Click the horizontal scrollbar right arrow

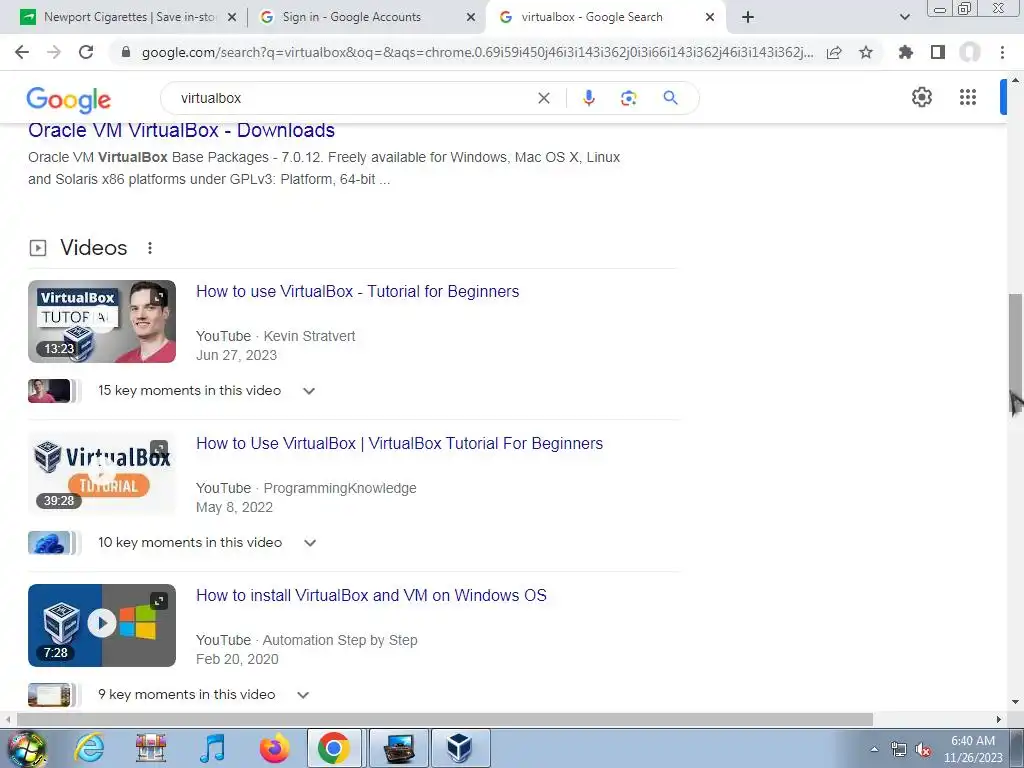click(999, 719)
